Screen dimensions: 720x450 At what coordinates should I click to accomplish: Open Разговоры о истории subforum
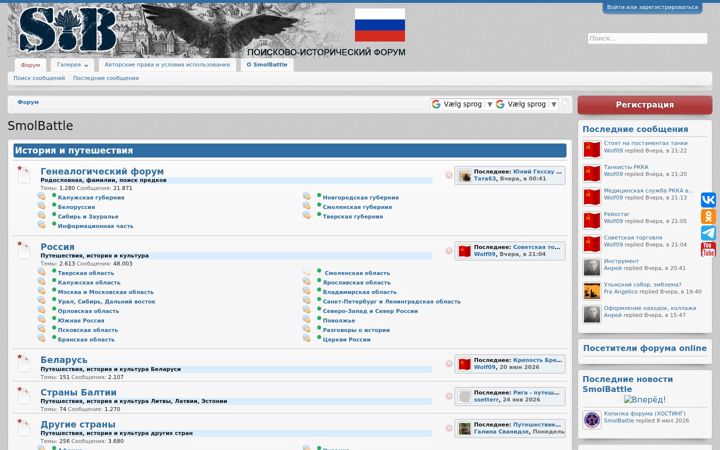point(356,330)
